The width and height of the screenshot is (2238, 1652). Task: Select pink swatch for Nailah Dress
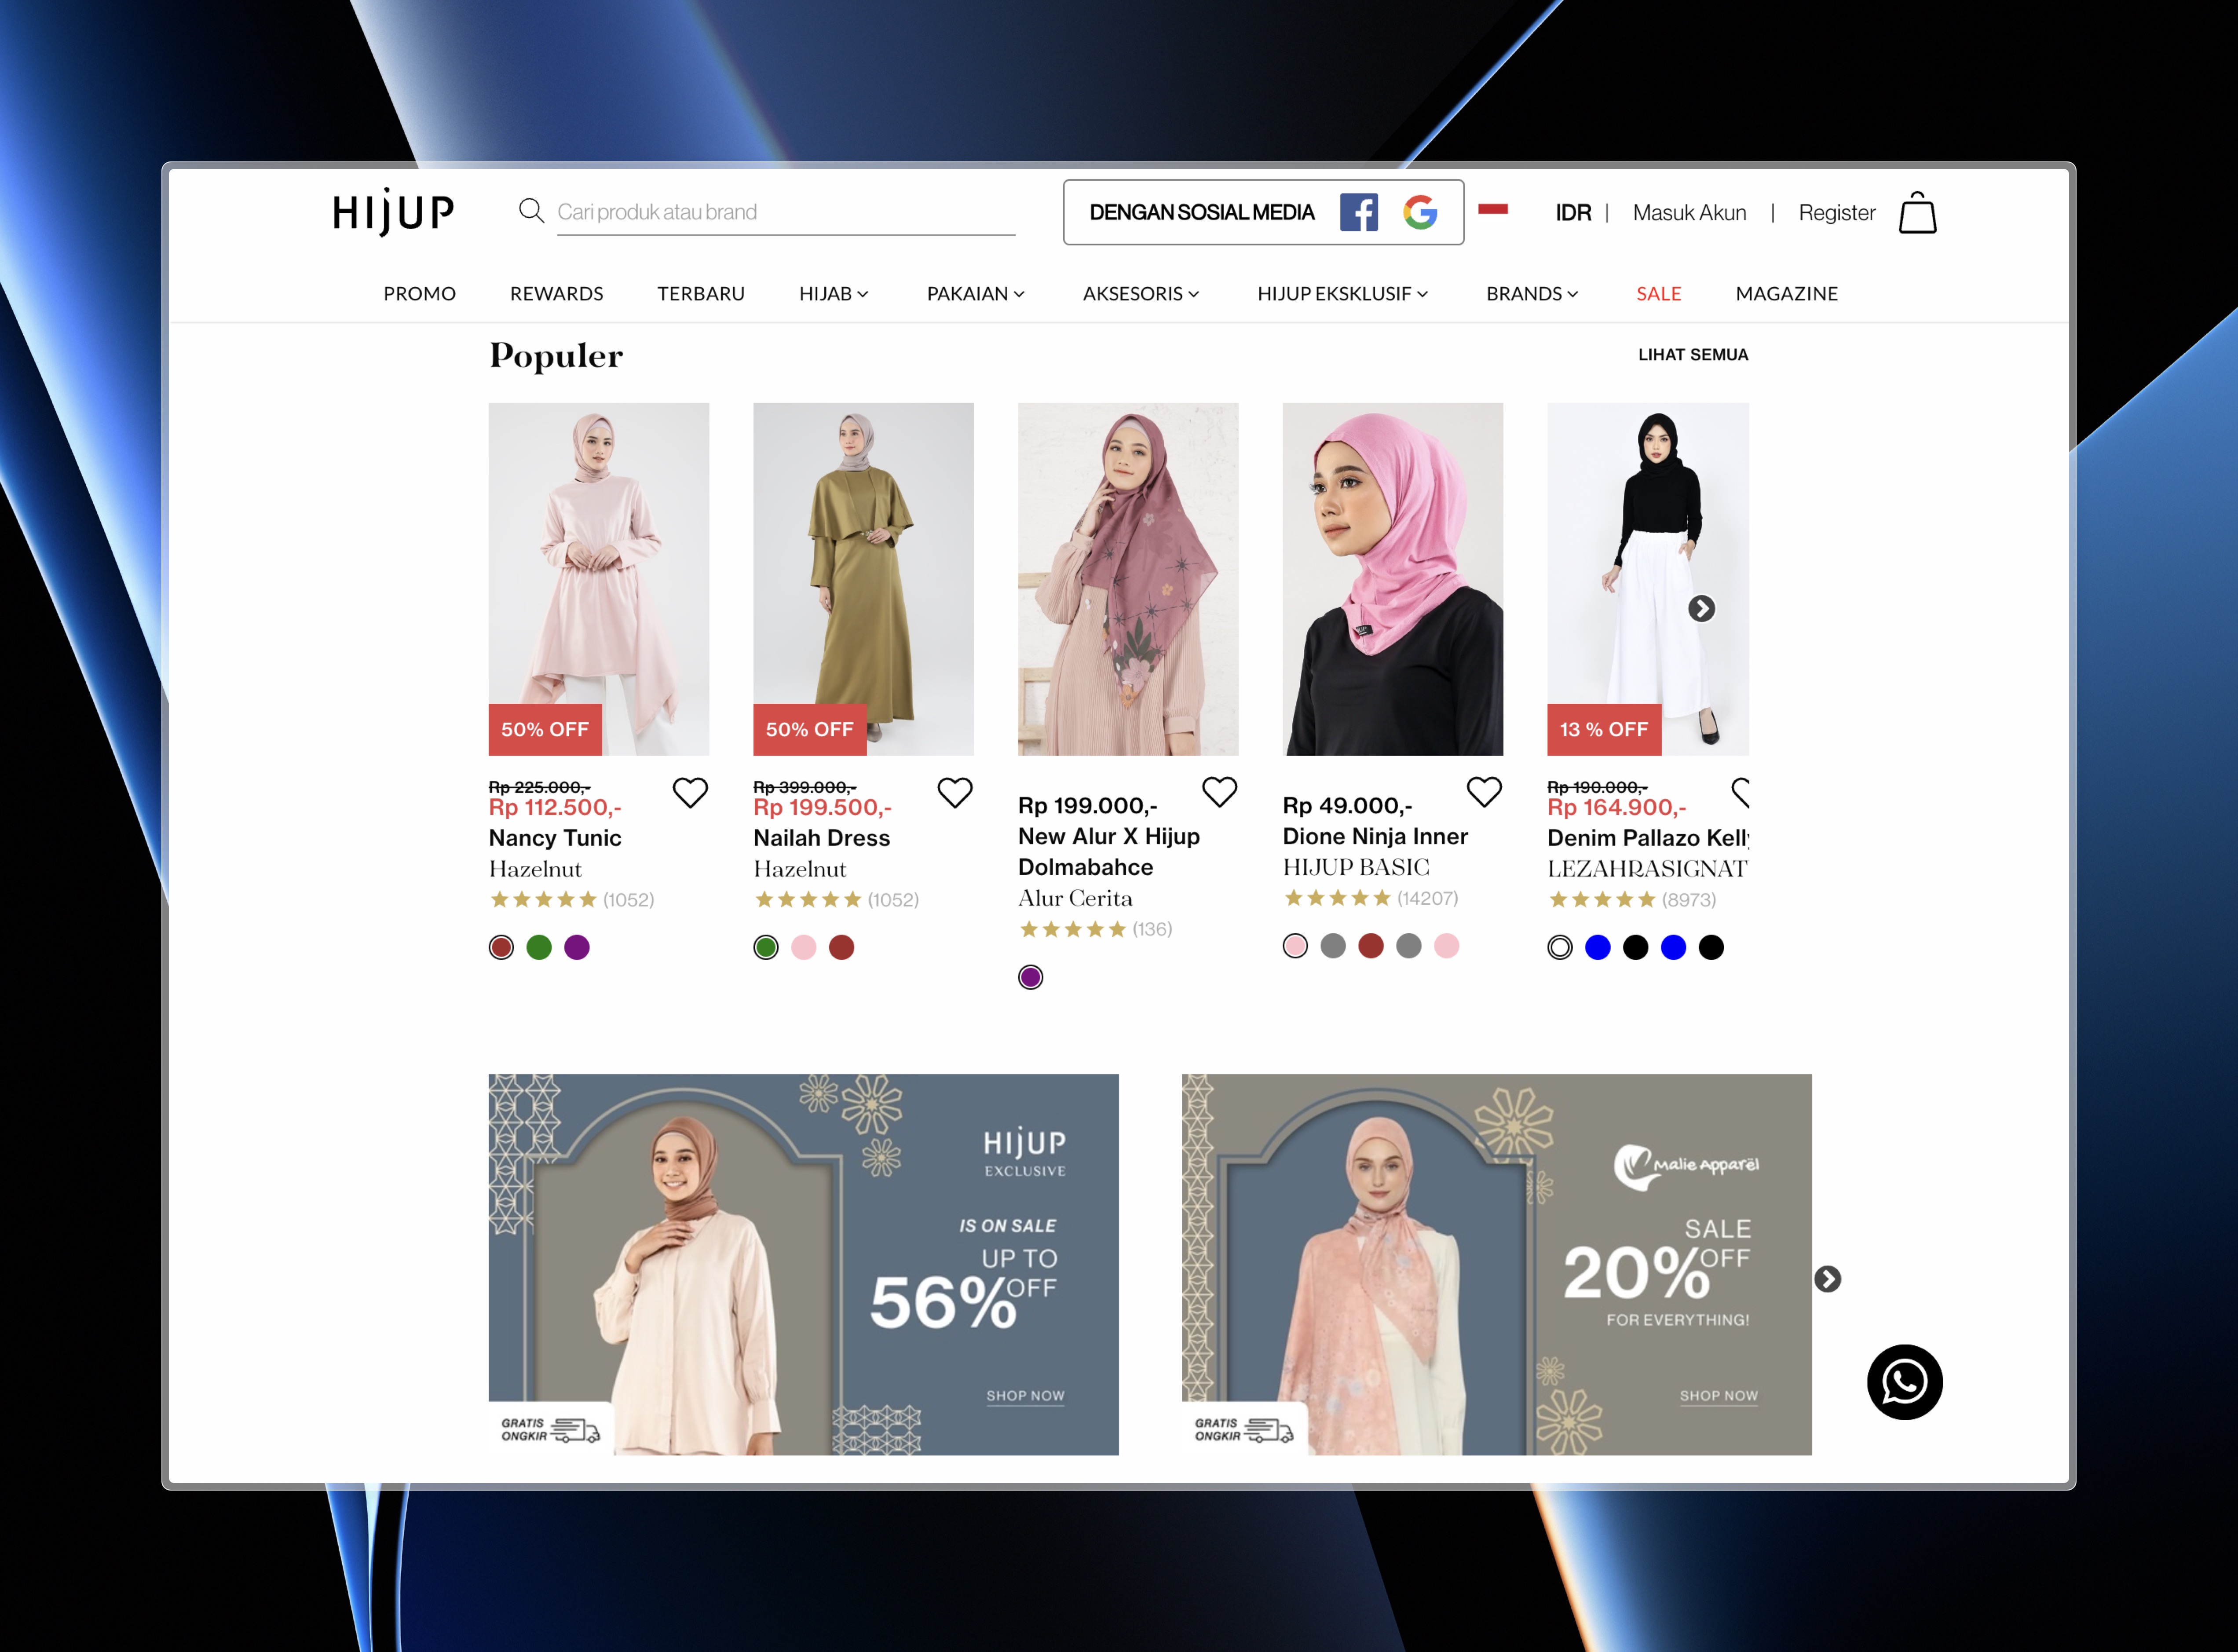coord(804,947)
